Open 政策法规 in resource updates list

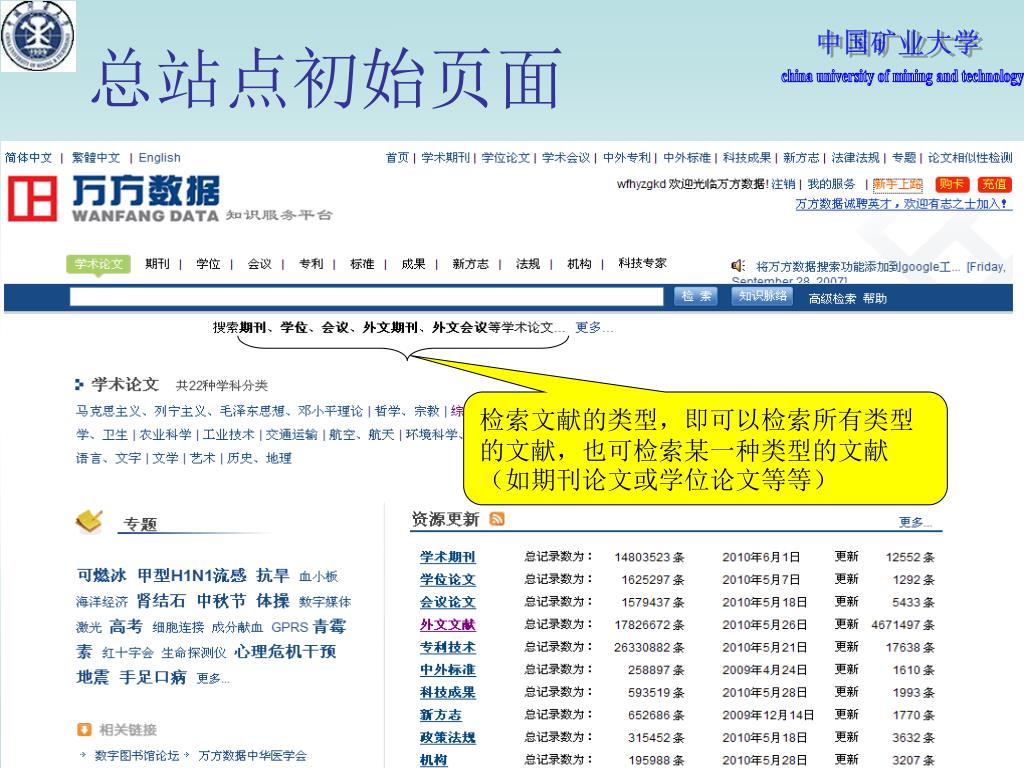pos(448,737)
